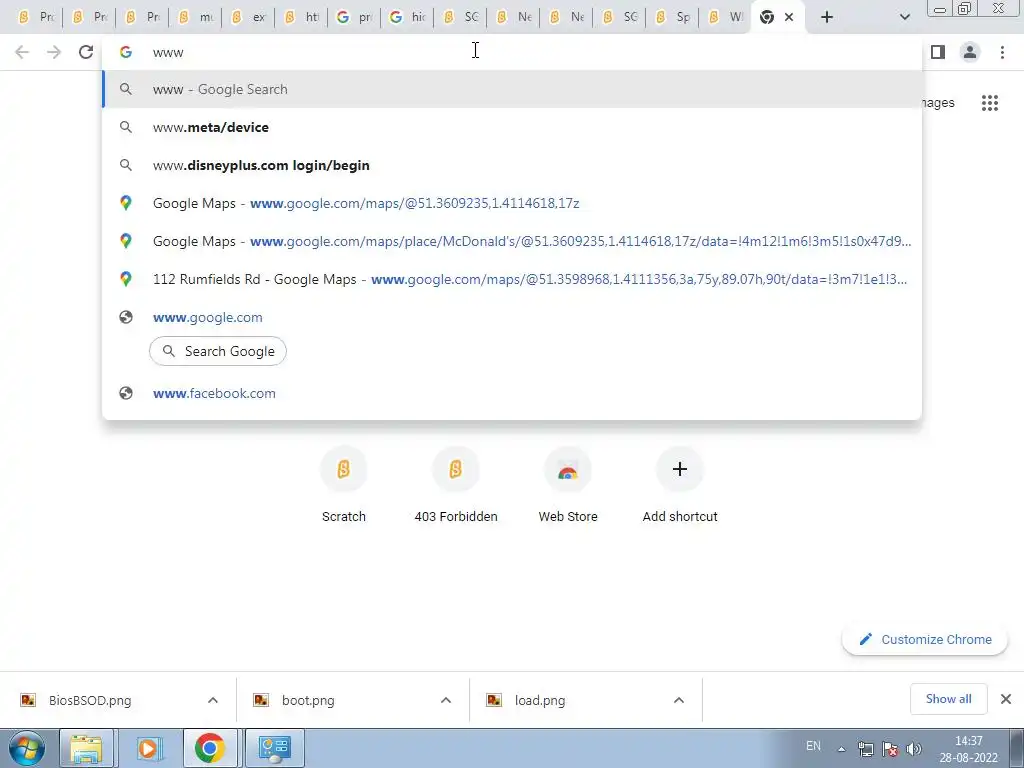The width and height of the screenshot is (1024, 768).
Task: Click Show all downloads
Action: [x=948, y=699]
